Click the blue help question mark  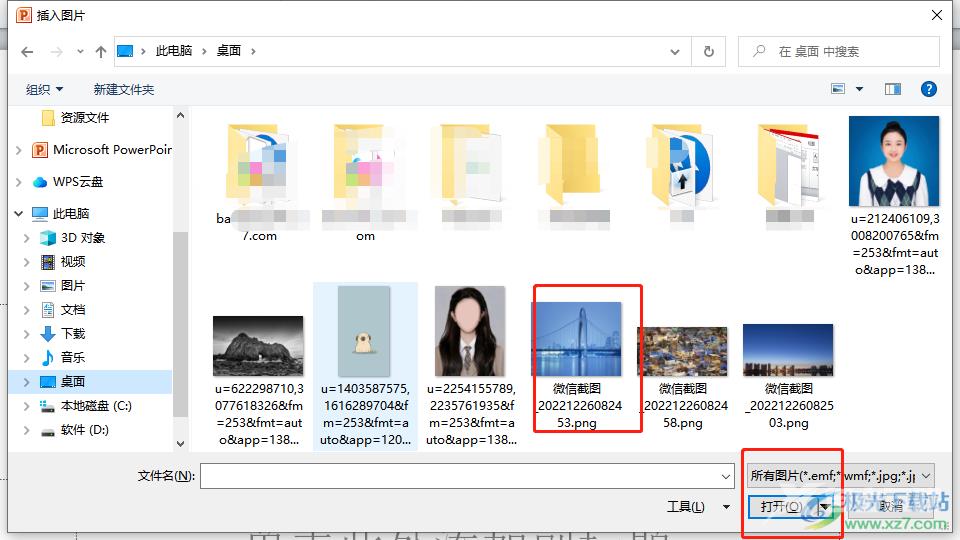929,89
